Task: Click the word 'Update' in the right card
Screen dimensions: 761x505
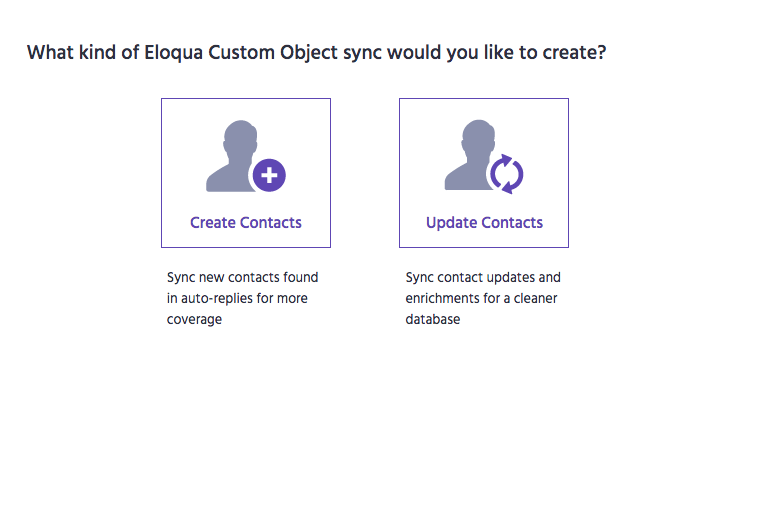Action: click(x=451, y=222)
